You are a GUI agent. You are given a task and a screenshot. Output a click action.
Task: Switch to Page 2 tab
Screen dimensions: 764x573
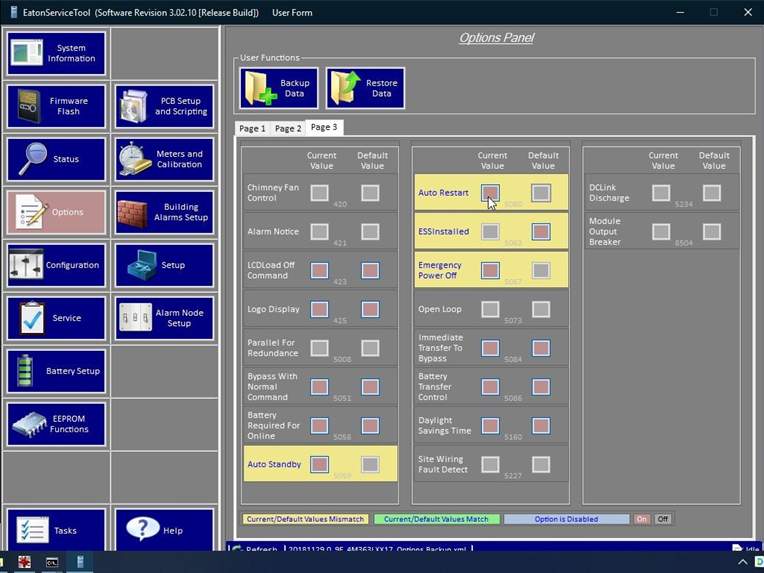(287, 129)
